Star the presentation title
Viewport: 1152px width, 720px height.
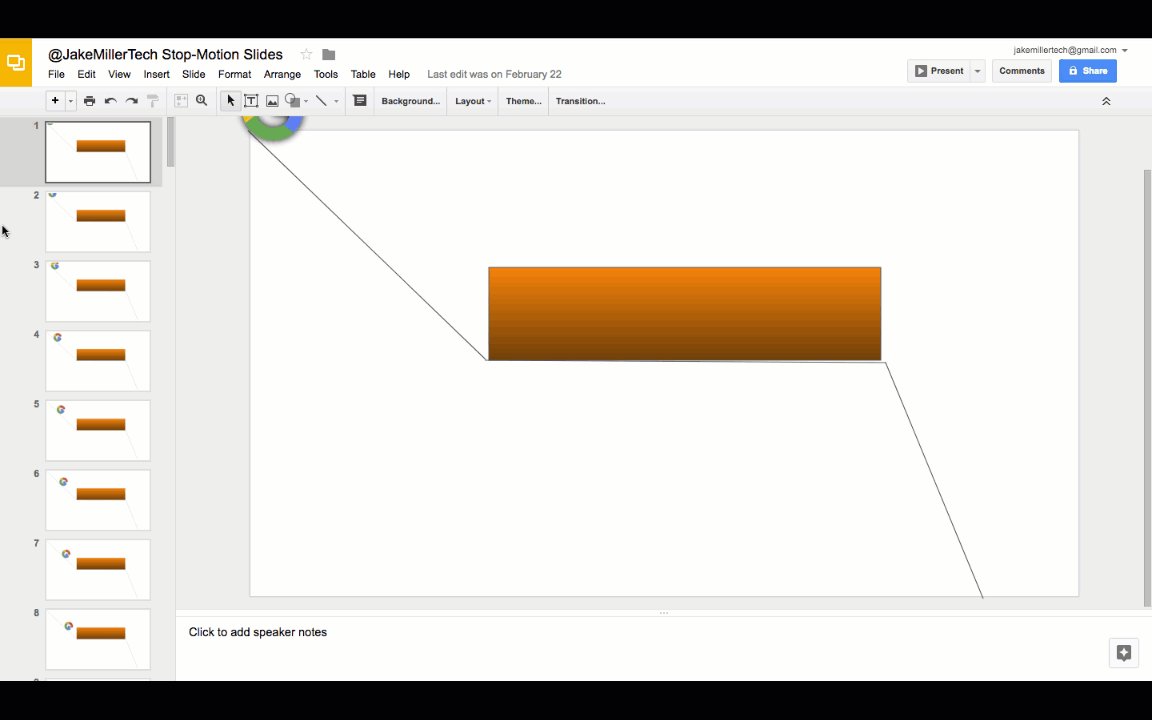306,54
